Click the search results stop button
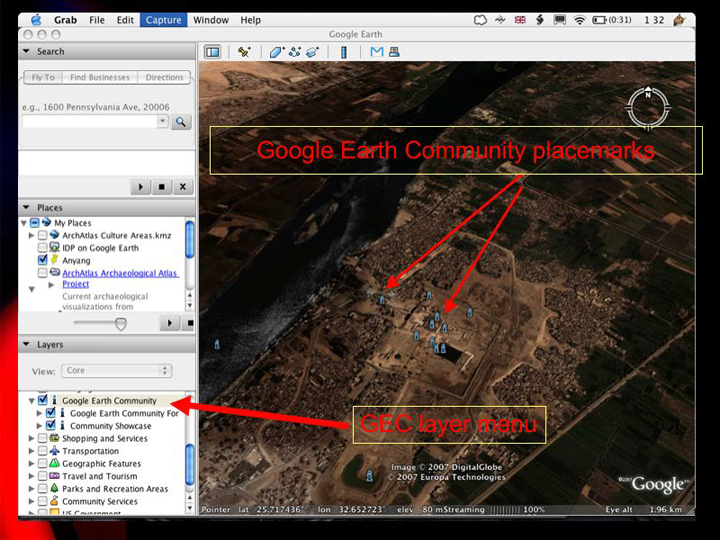This screenshot has width=720, height=540. pos(162,187)
